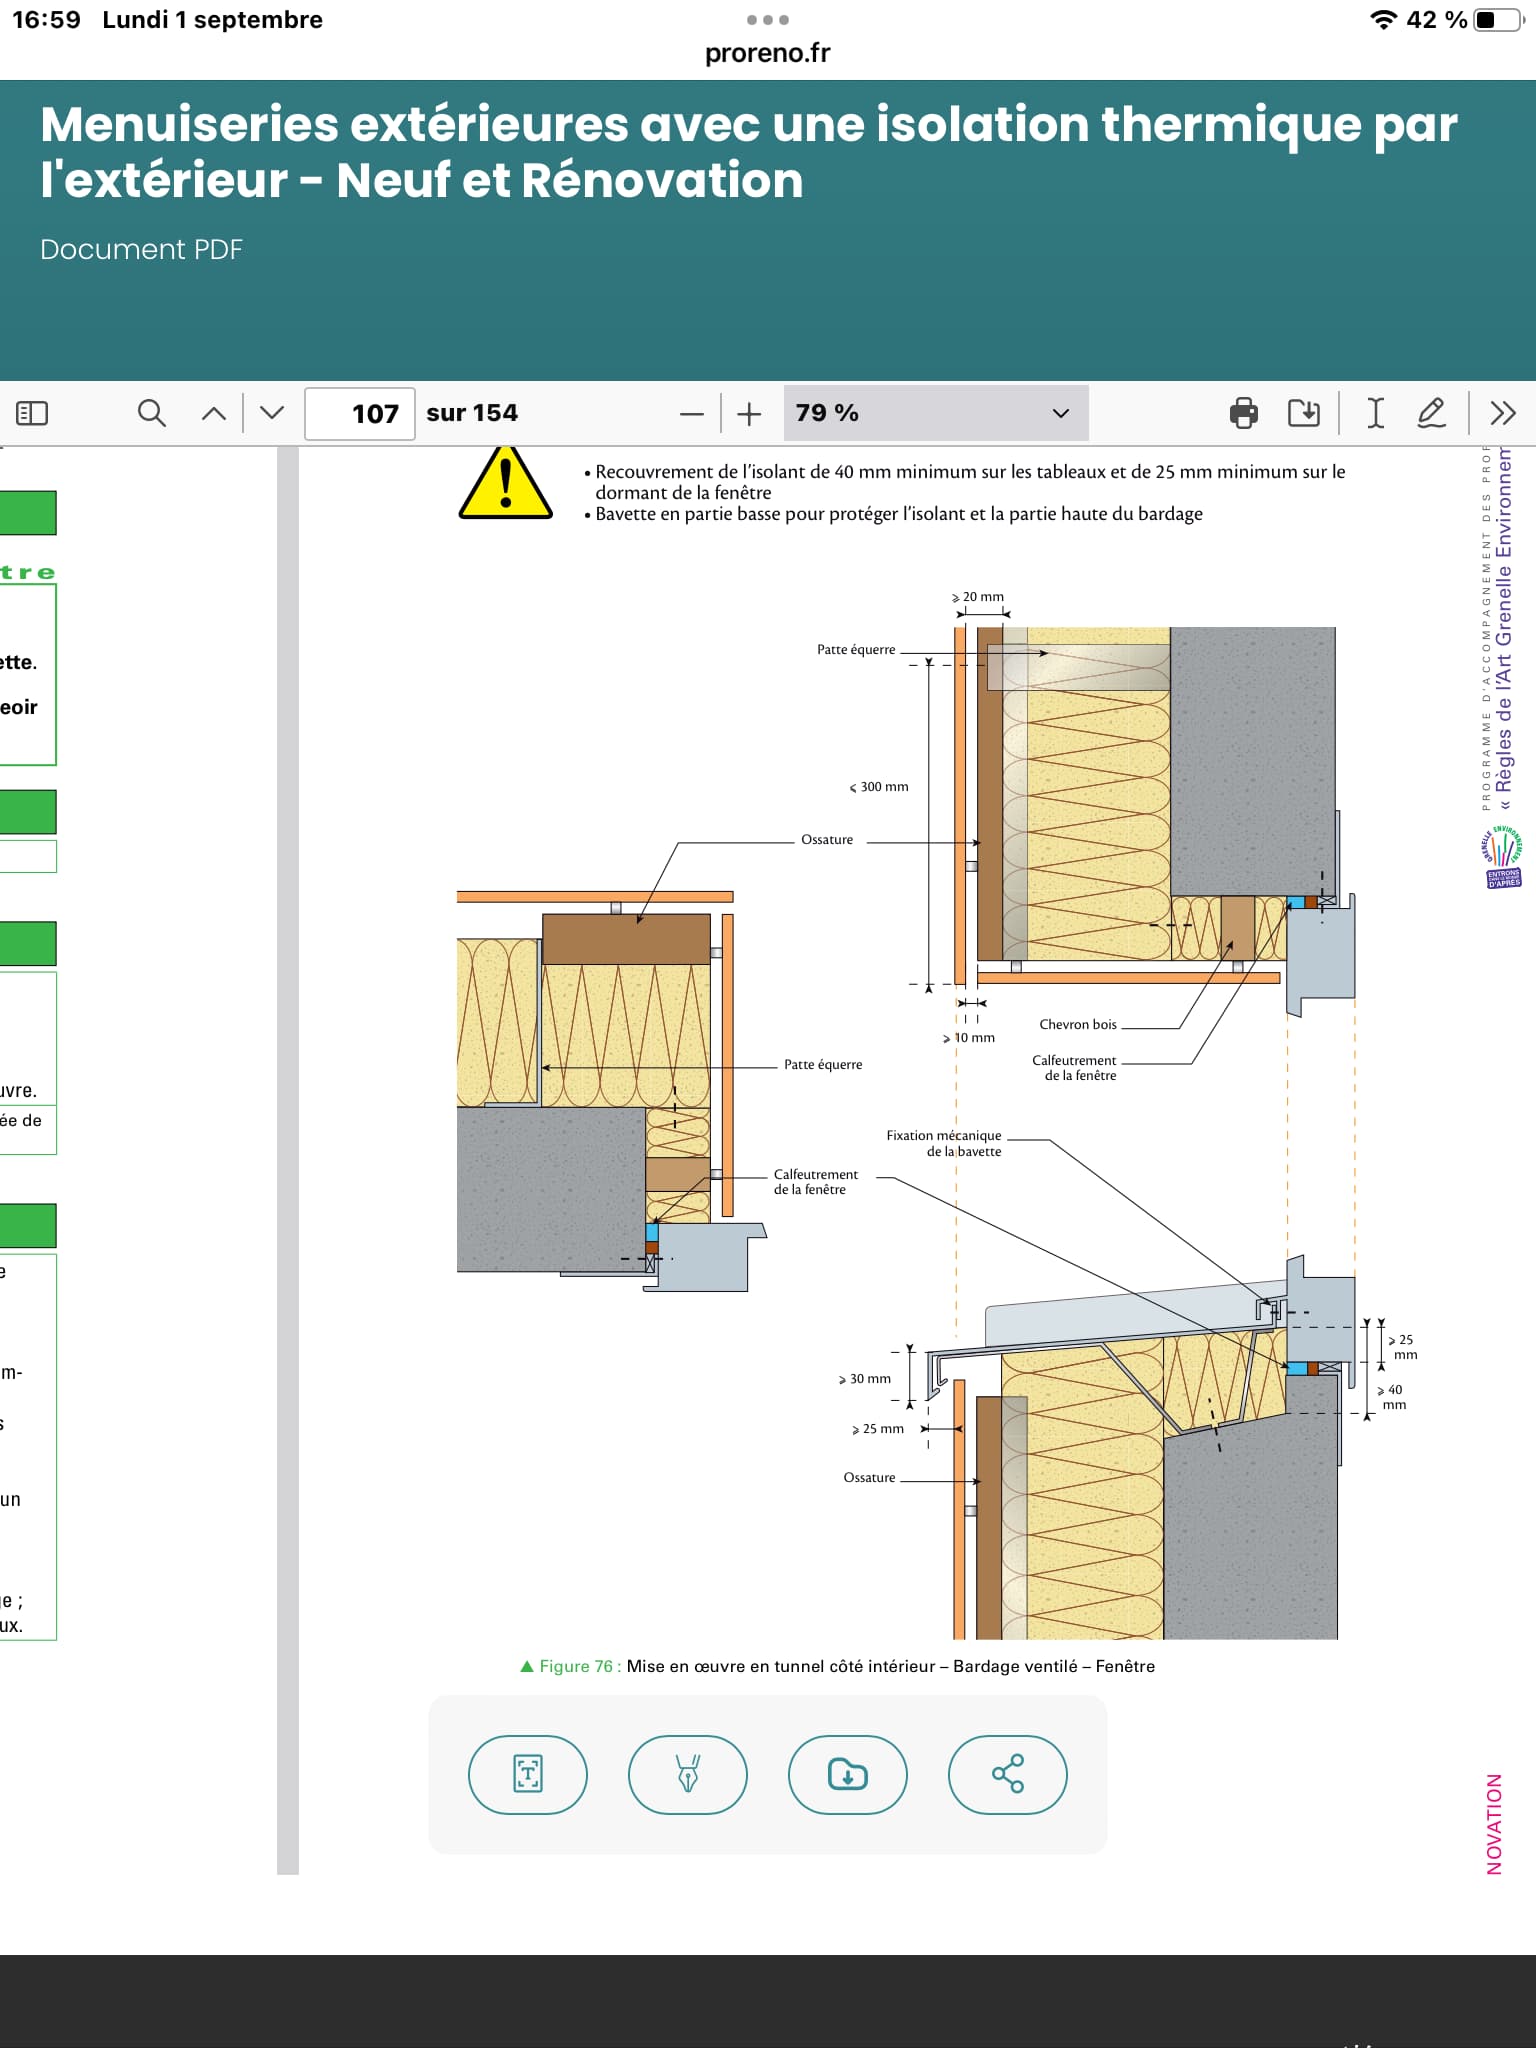The height and width of the screenshot is (2048, 1536).
Task: Go to the next page arrow
Action: [x=272, y=413]
